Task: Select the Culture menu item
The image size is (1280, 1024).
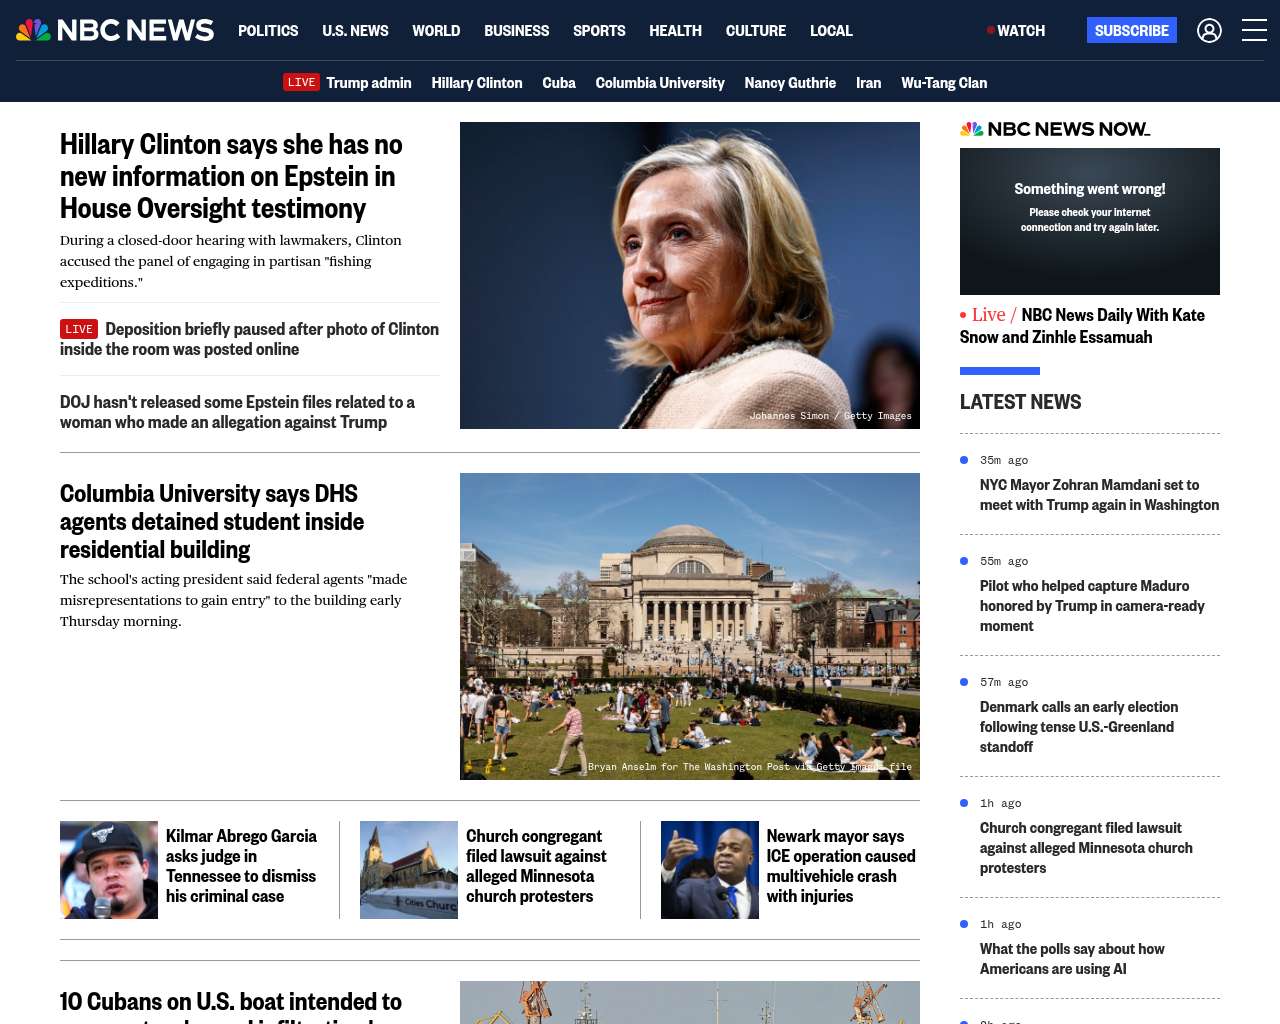Action: coord(755,31)
